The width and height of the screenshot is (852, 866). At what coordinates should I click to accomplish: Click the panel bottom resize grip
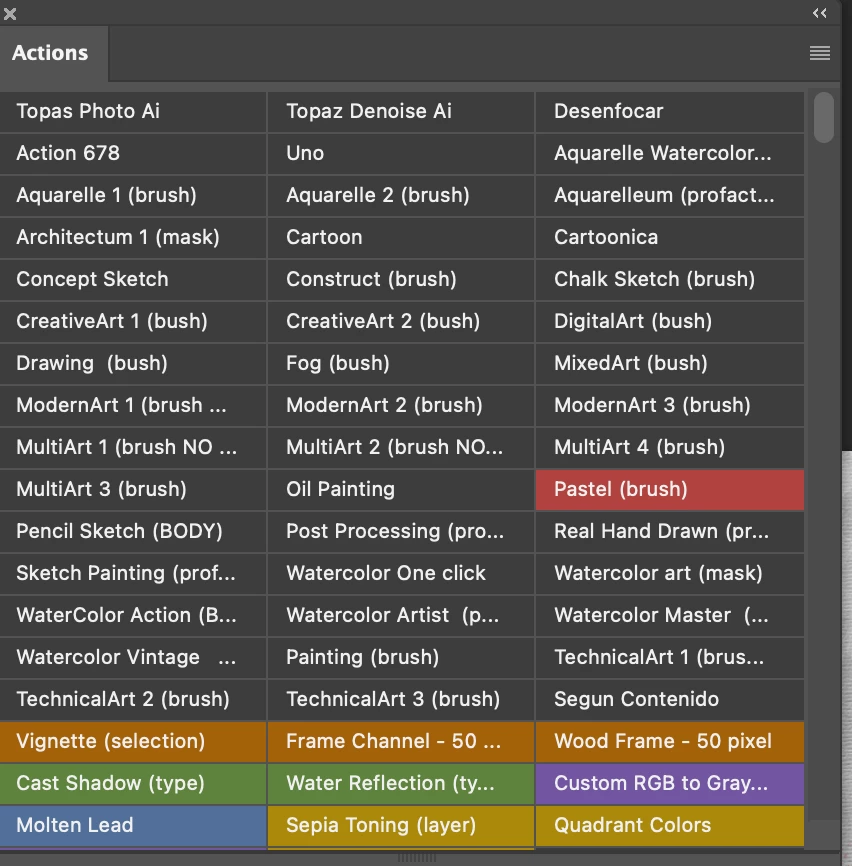pyautogui.click(x=417, y=858)
